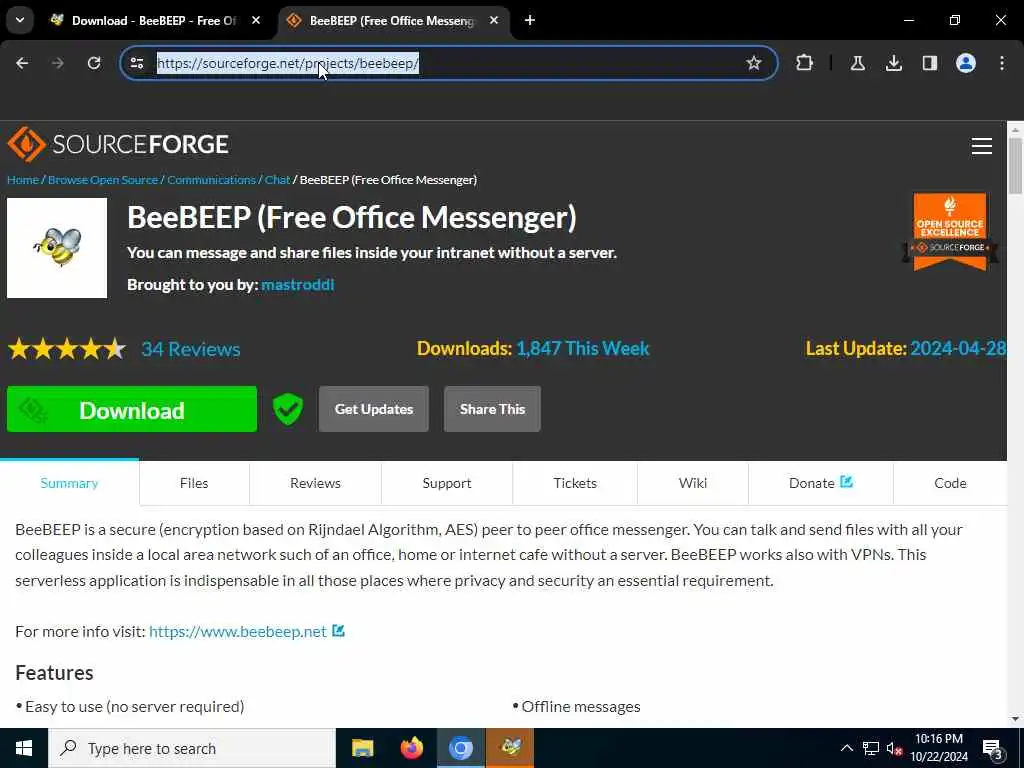The width and height of the screenshot is (1024, 768).
Task: Select the Summary tab
Action: (x=69, y=483)
